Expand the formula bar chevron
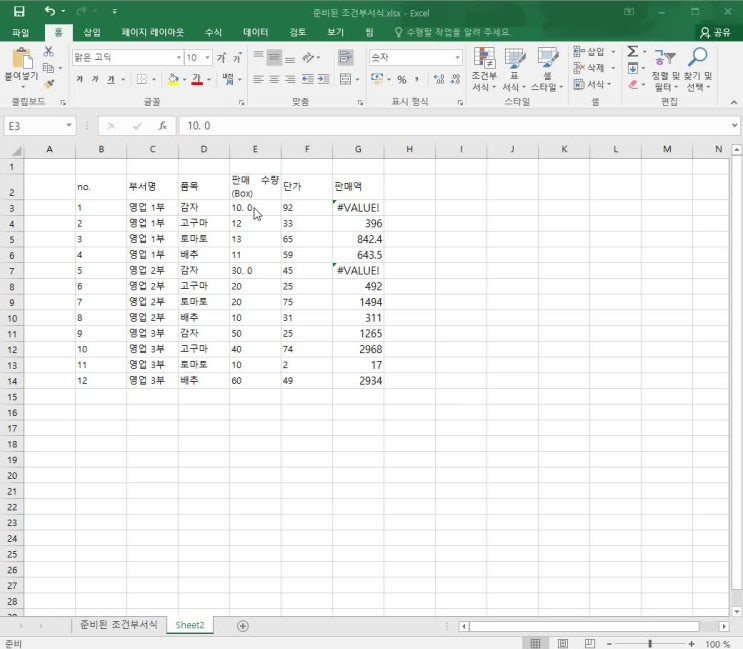This screenshot has width=743, height=649. click(x=734, y=126)
